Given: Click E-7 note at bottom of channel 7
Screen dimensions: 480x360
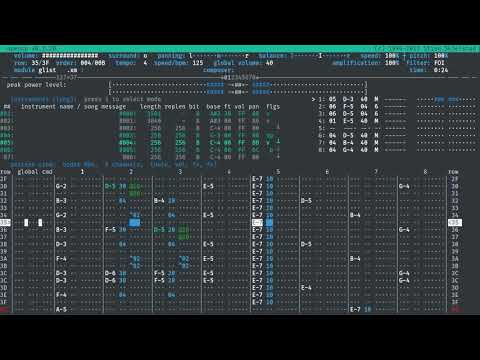Looking at the screenshot, I should click(355, 309).
